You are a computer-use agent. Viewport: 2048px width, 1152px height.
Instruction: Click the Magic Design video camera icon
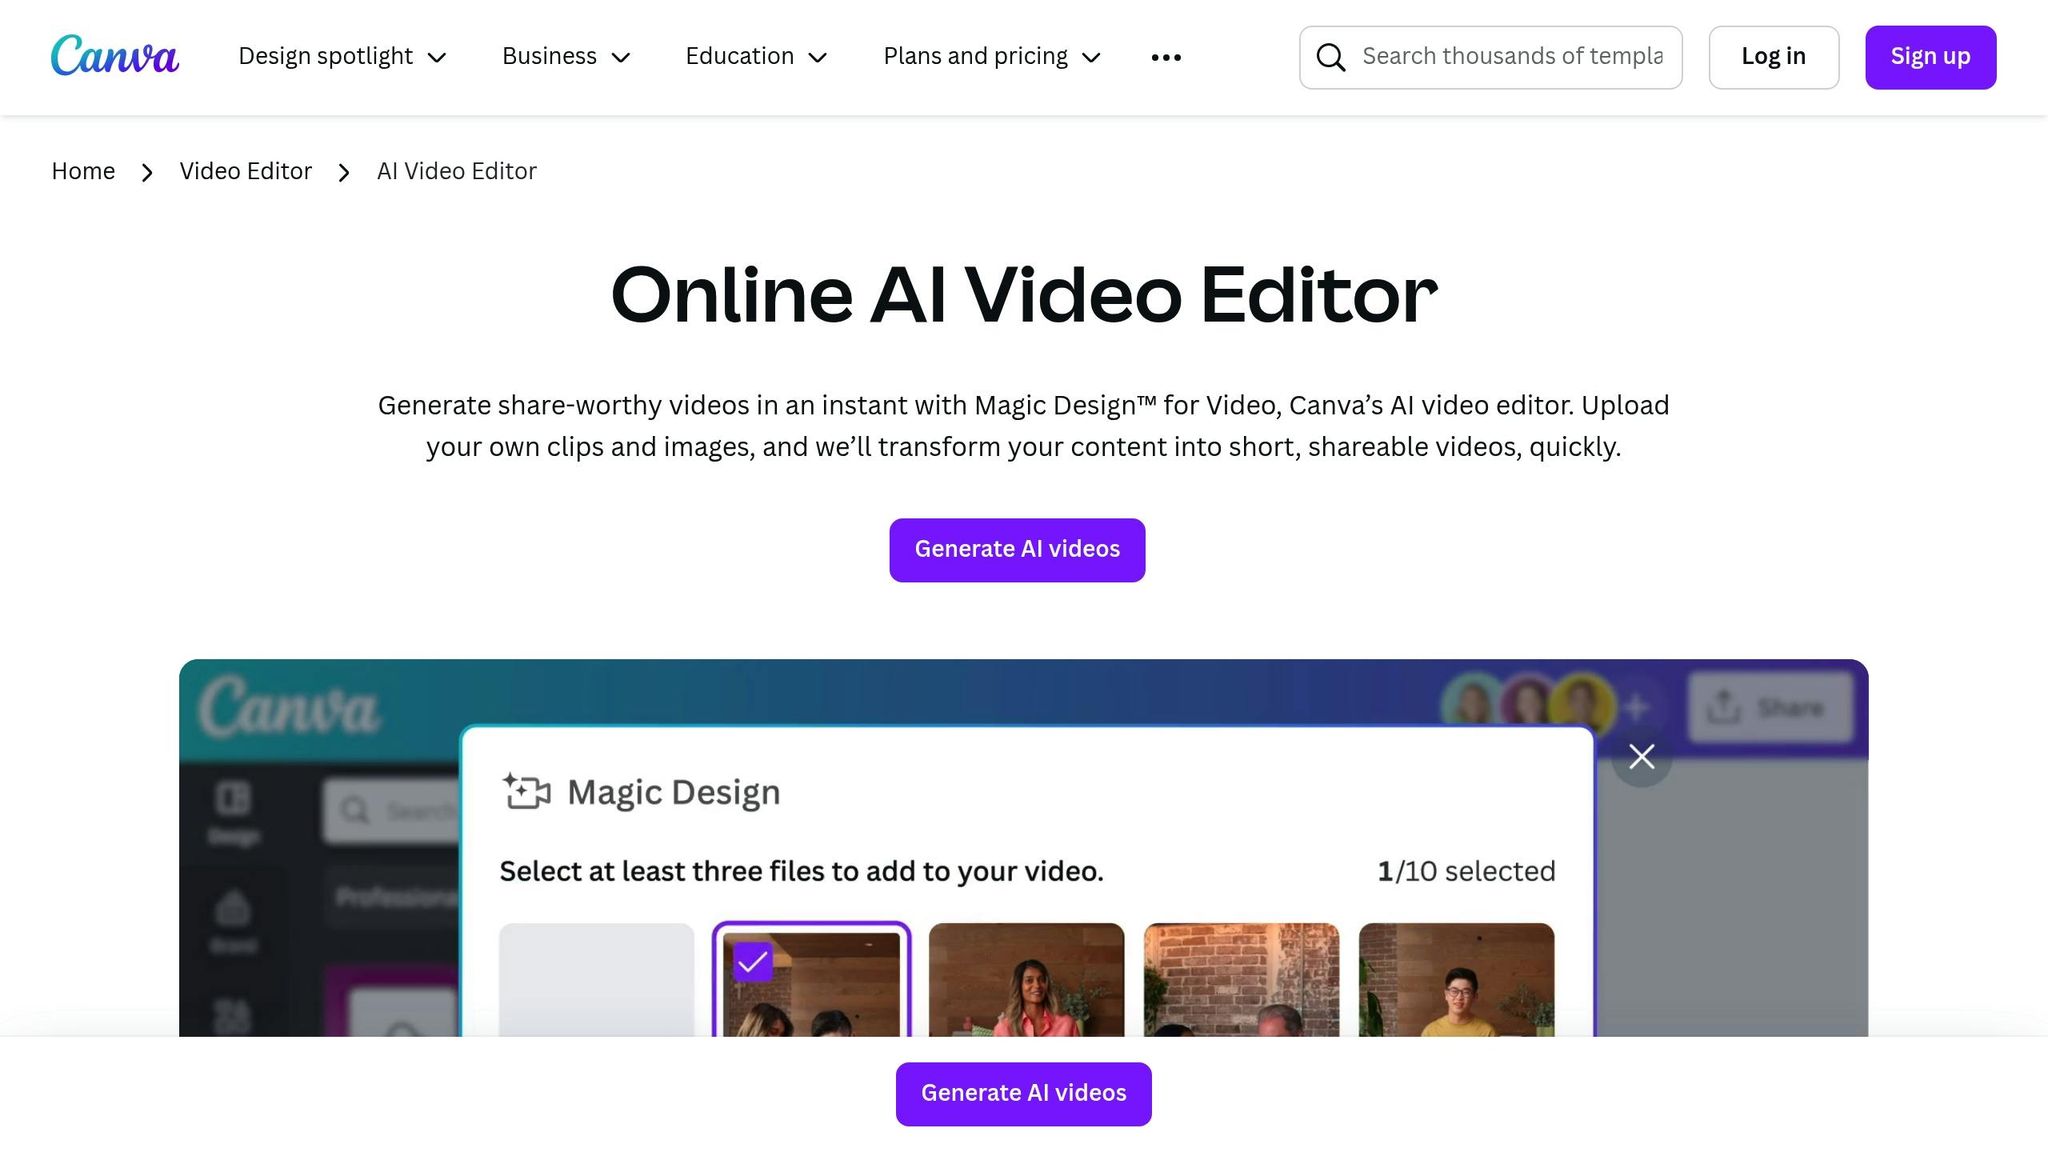click(525, 791)
